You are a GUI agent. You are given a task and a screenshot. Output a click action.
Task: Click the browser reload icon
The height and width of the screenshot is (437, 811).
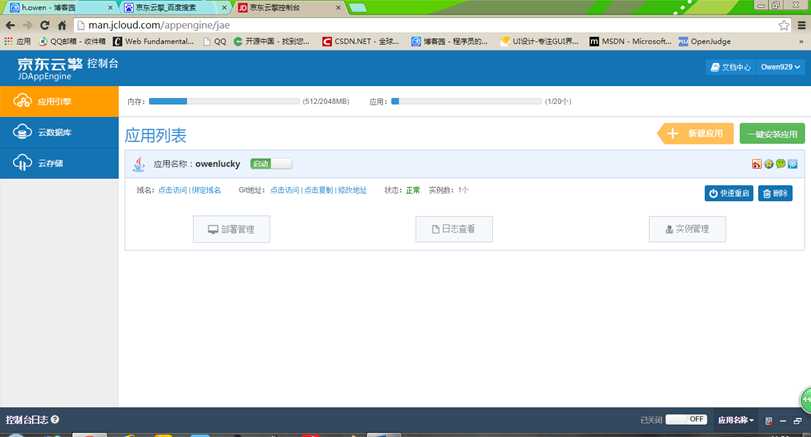click(x=44, y=25)
